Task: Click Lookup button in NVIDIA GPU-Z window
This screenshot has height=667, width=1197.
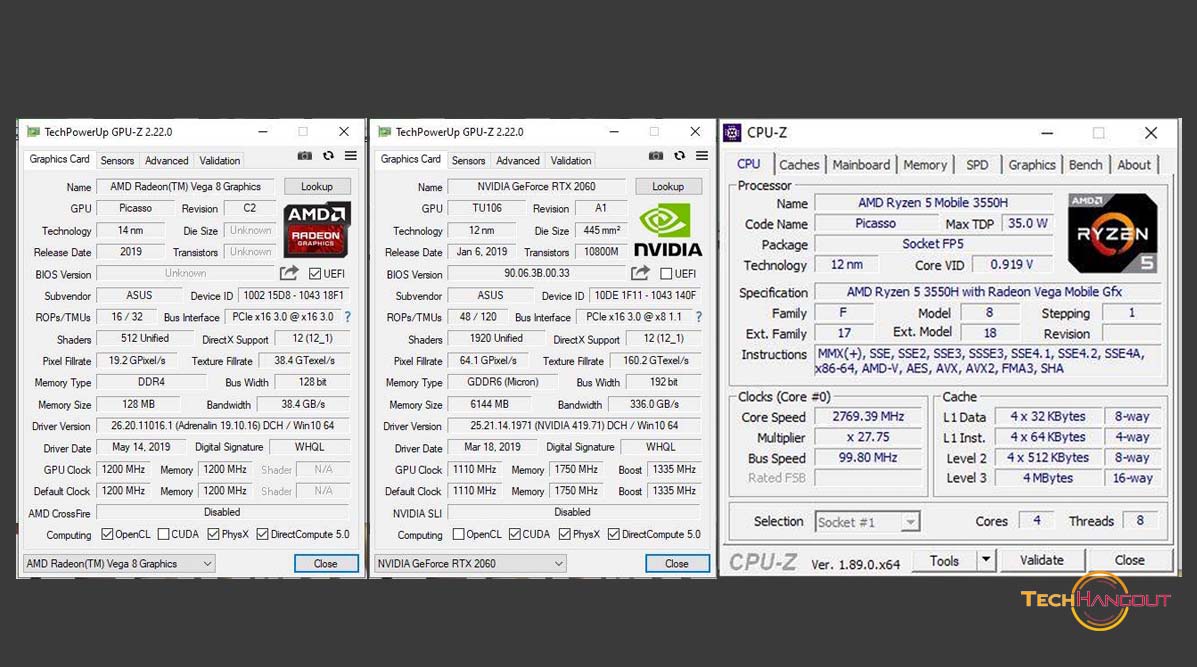Action: point(668,186)
